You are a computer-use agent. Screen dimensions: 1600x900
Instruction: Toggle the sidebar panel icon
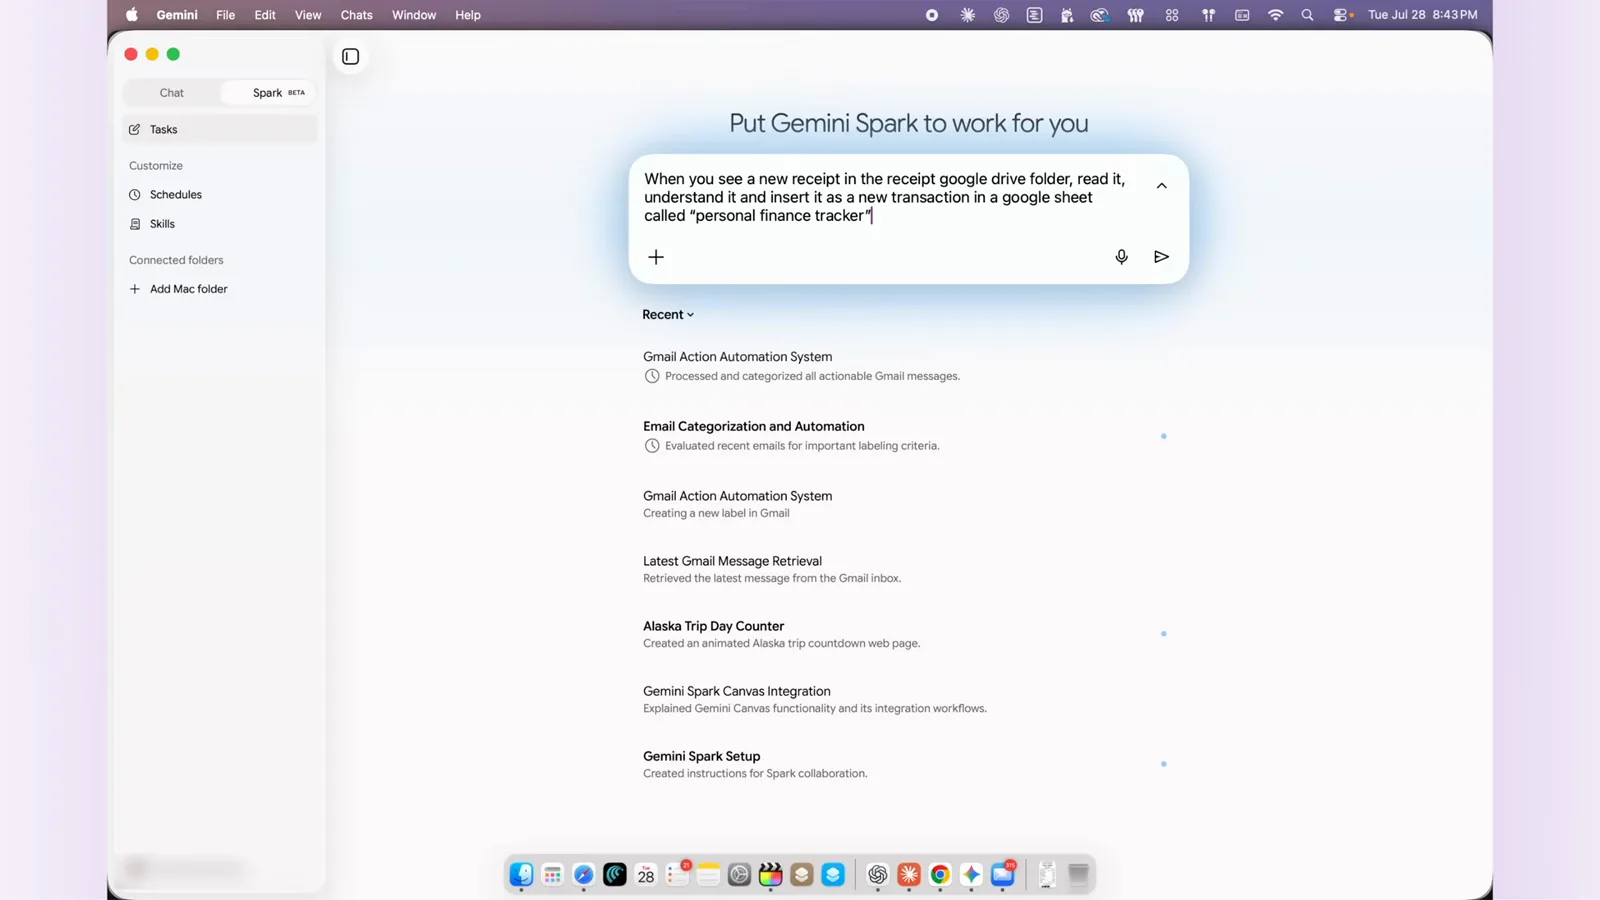[350, 57]
